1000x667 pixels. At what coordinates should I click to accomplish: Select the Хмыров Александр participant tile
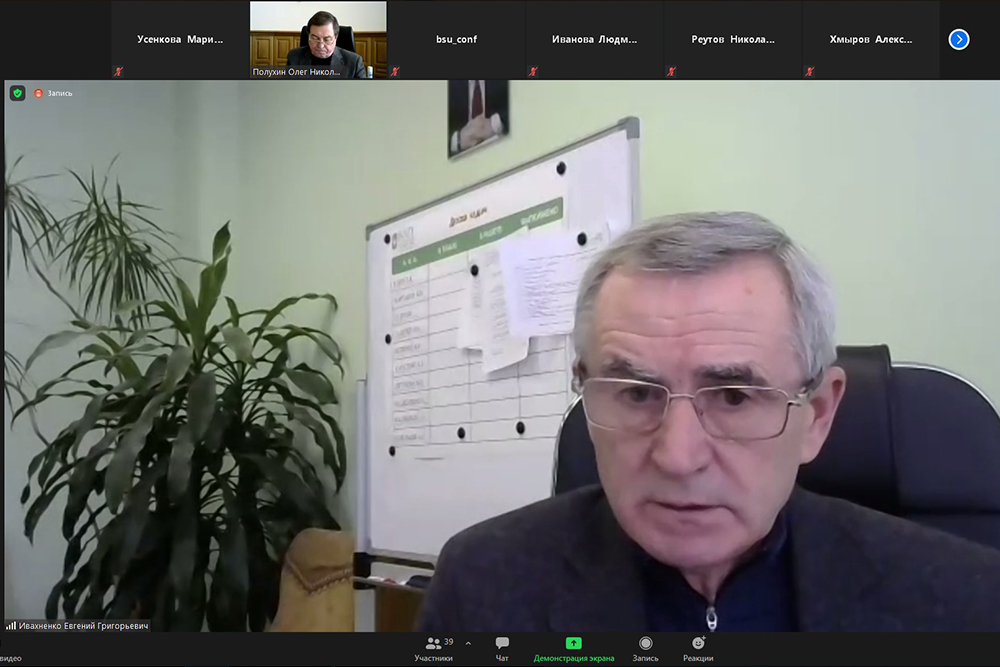pos(870,39)
